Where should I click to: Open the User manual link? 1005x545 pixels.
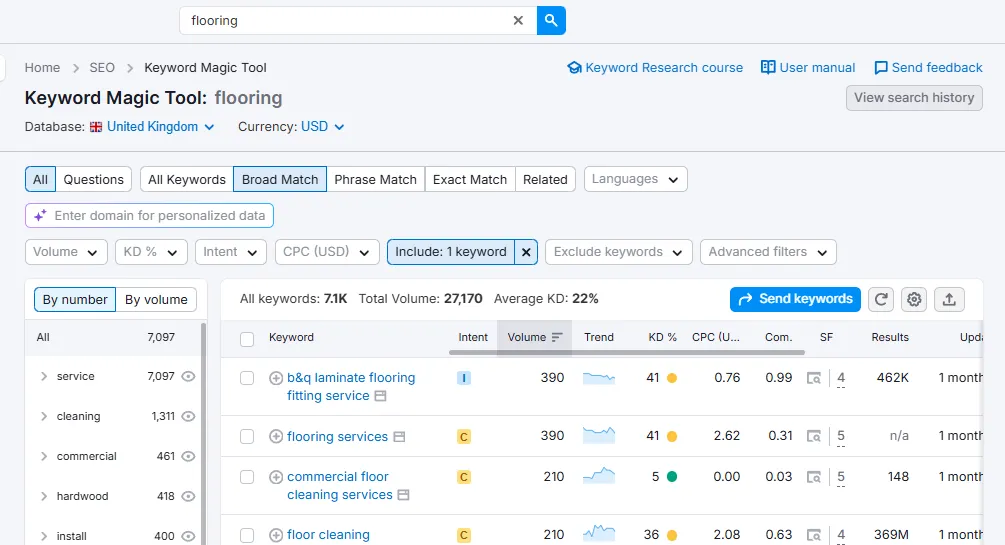[x=808, y=67]
